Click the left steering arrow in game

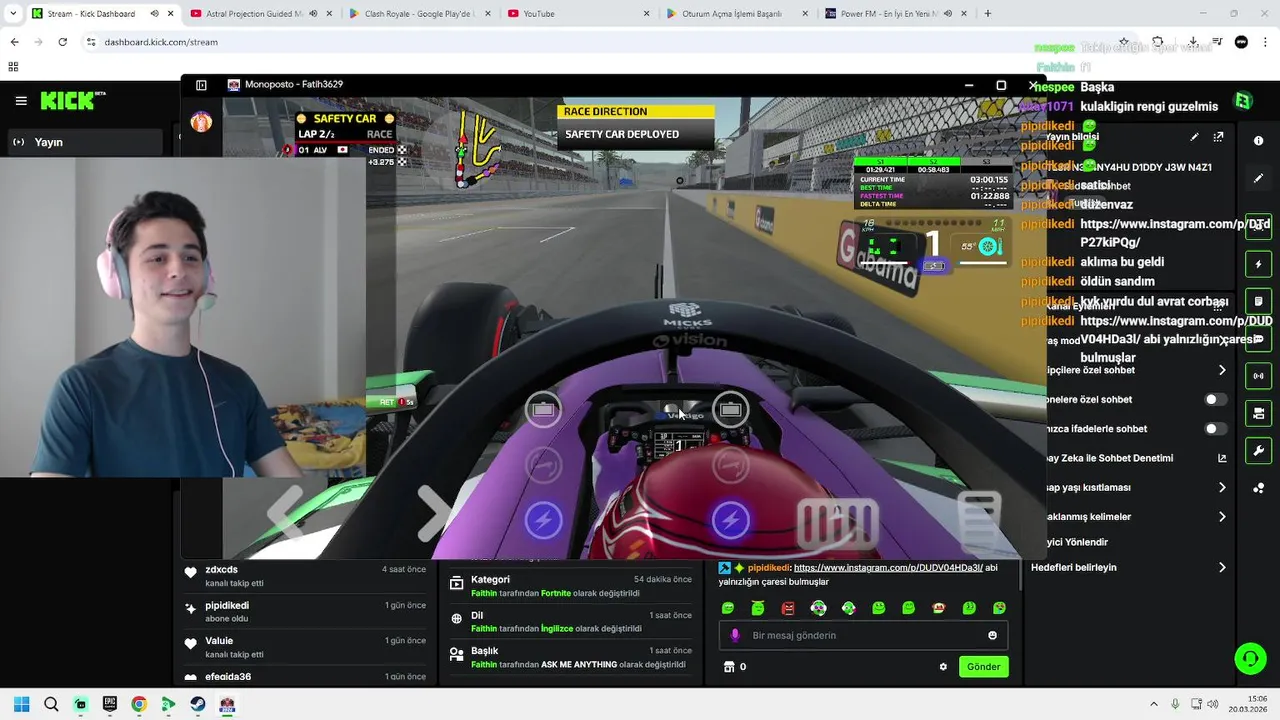click(286, 513)
